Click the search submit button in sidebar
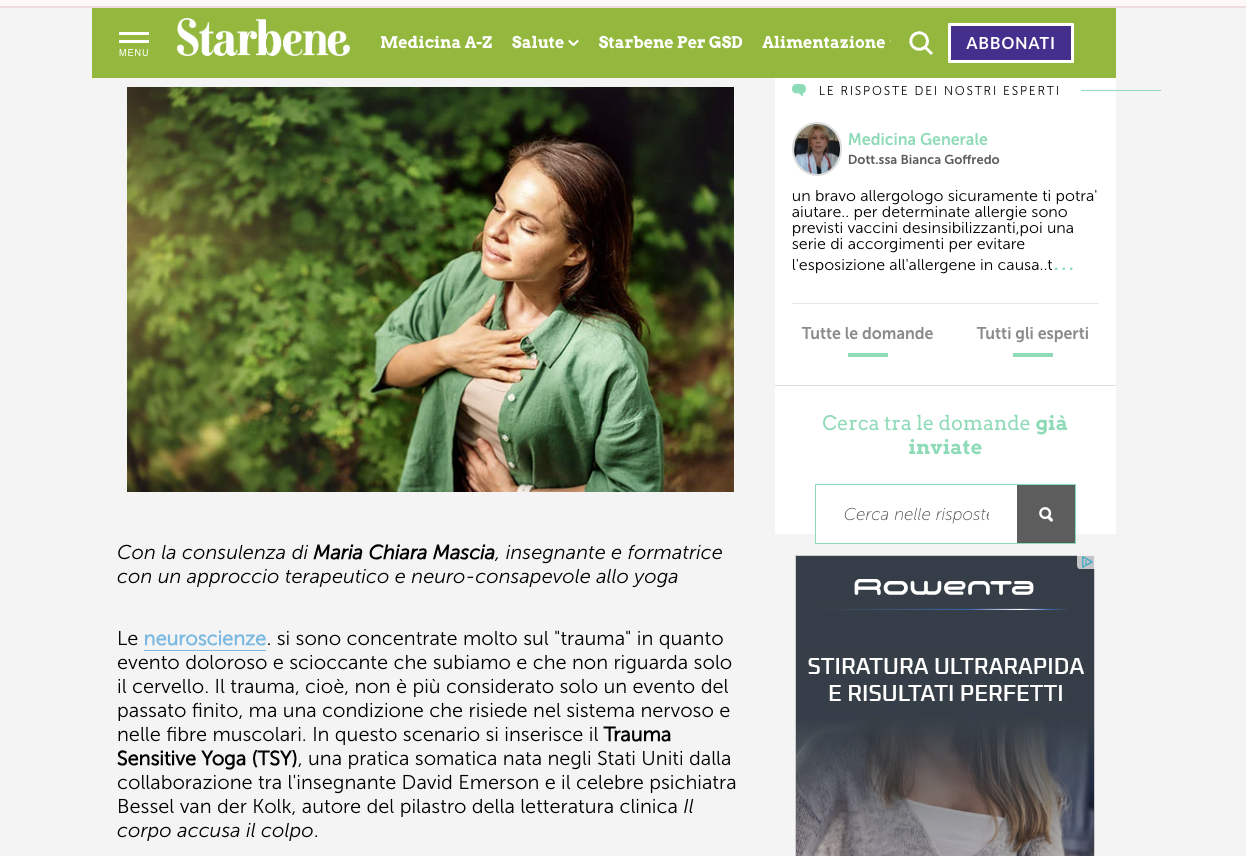Viewport: 1246px width, 856px height. coord(1046,514)
